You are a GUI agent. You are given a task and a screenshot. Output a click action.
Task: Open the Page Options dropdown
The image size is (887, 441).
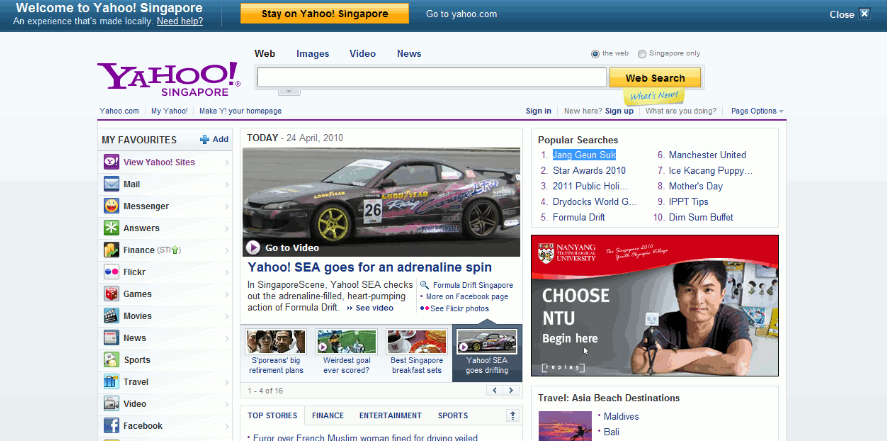coord(757,111)
